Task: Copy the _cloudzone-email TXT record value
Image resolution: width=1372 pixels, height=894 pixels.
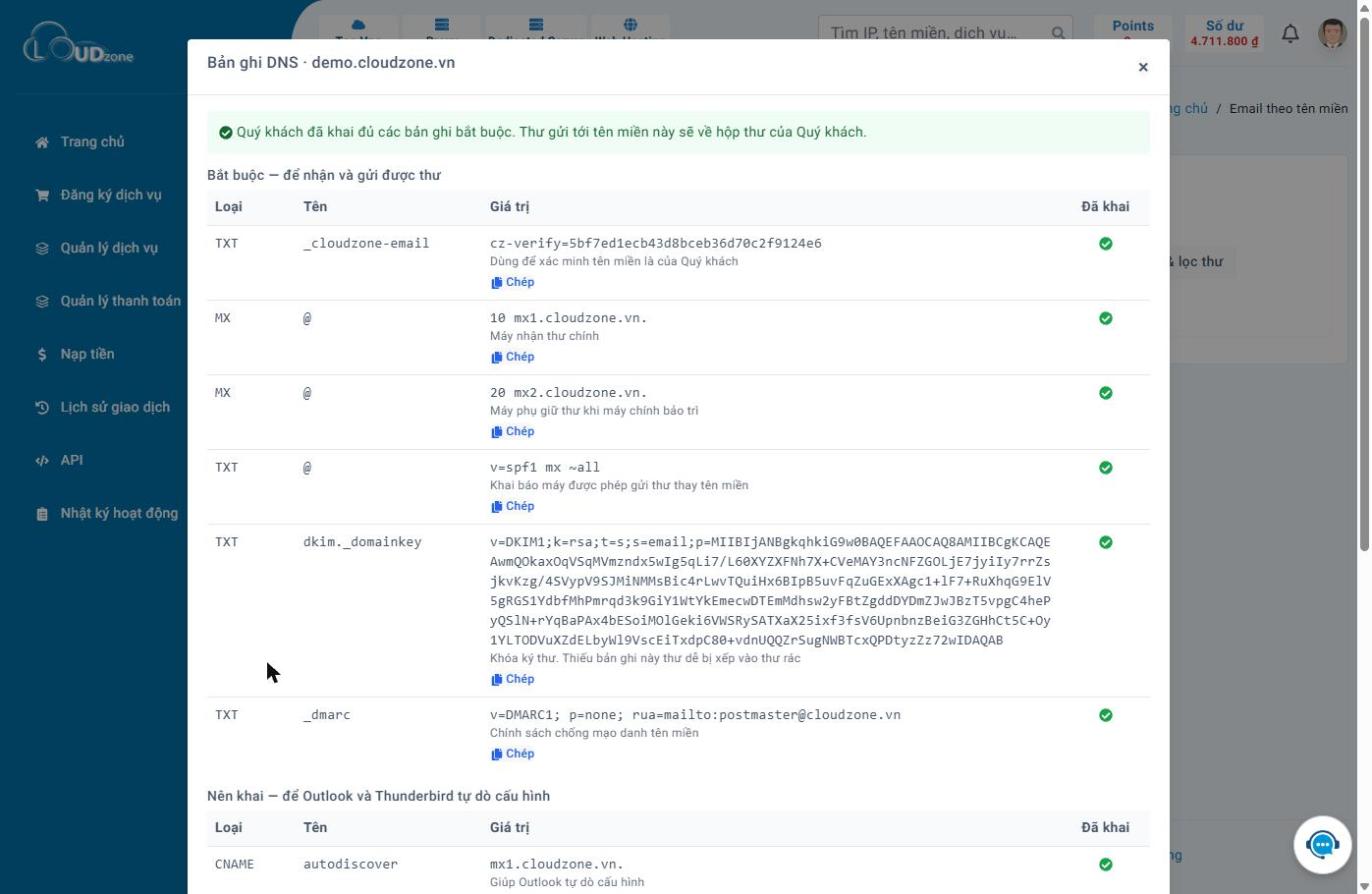Action: click(513, 282)
